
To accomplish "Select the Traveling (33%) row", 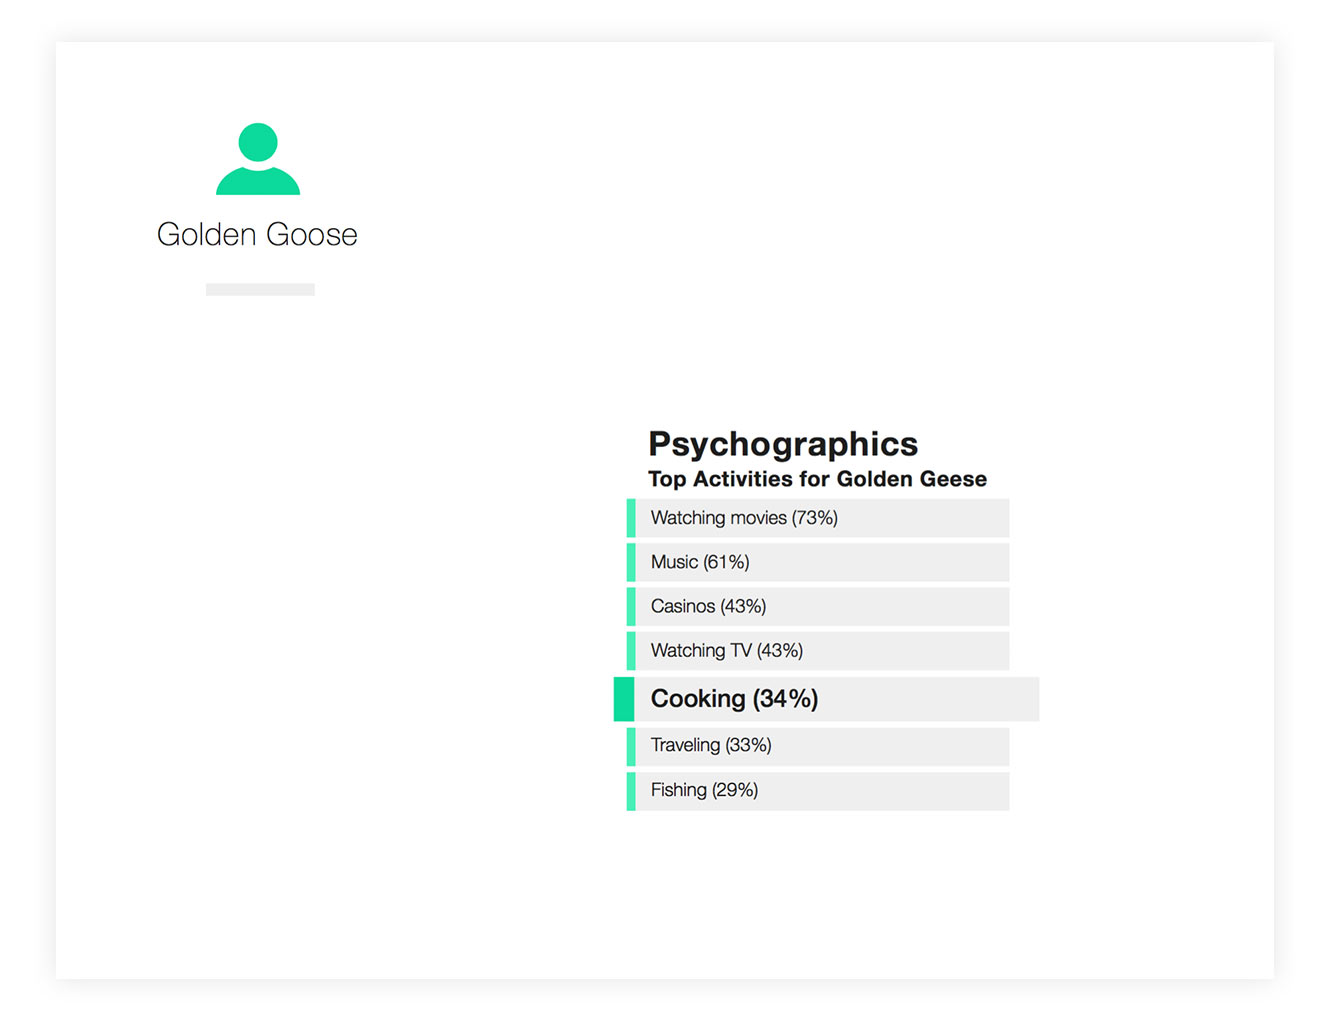I will click(818, 746).
